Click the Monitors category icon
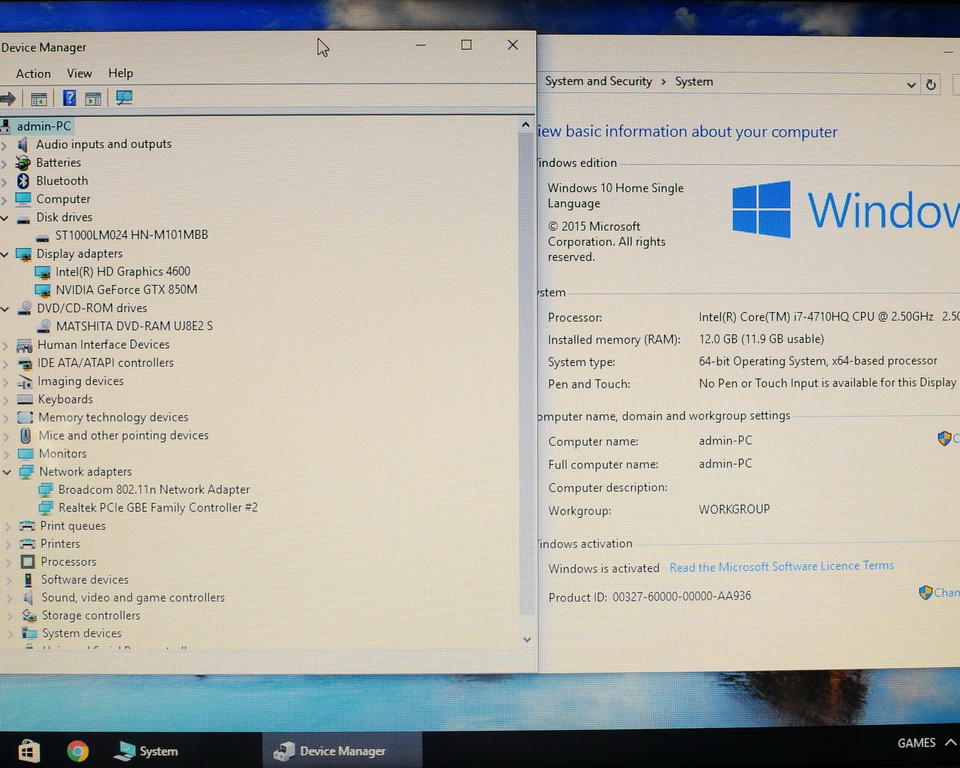 point(26,454)
